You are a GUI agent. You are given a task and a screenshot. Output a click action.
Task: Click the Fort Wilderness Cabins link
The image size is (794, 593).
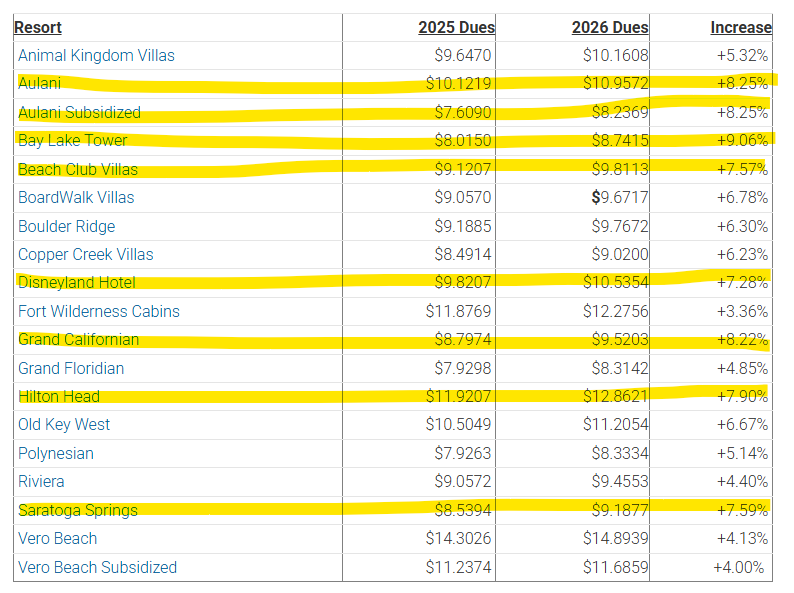tap(99, 311)
